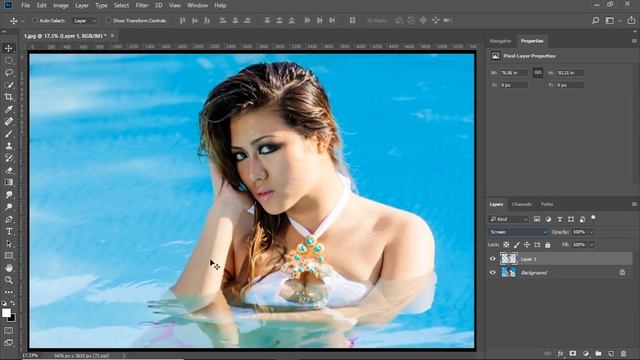
Task: Open the Window menu
Action: coord(197,5)
